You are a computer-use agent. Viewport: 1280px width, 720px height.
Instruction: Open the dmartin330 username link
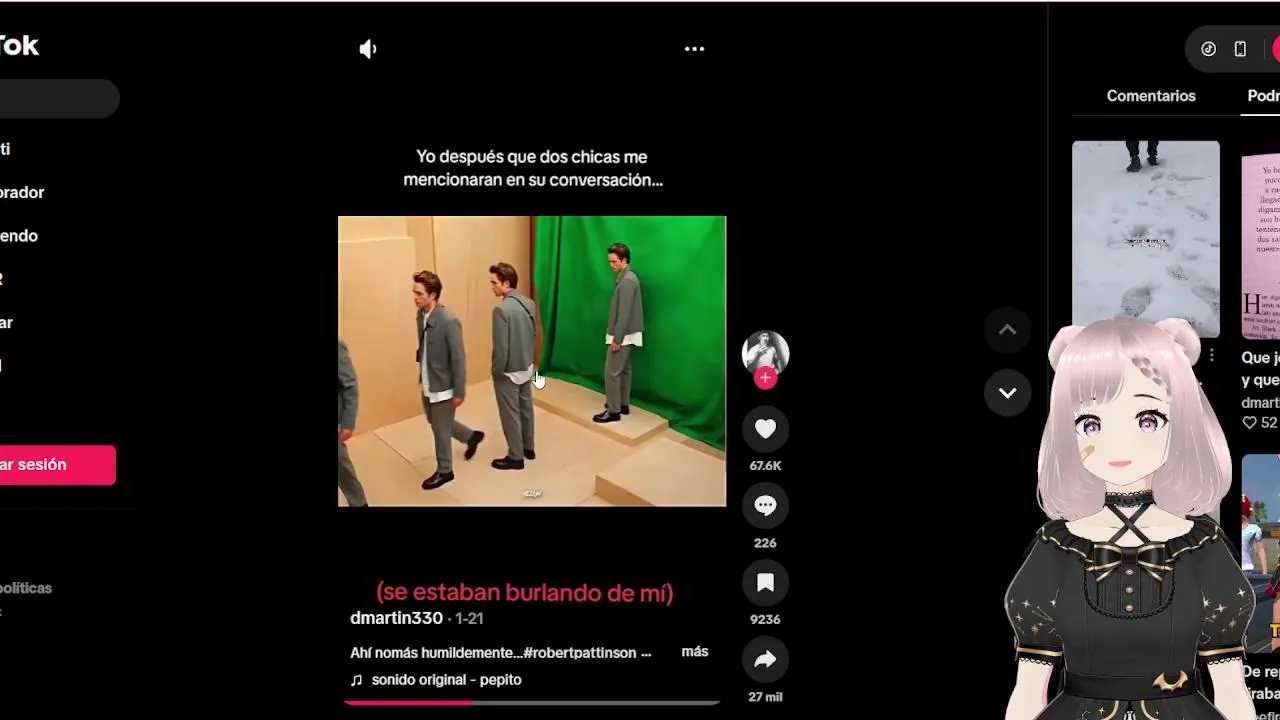(396, 618)
